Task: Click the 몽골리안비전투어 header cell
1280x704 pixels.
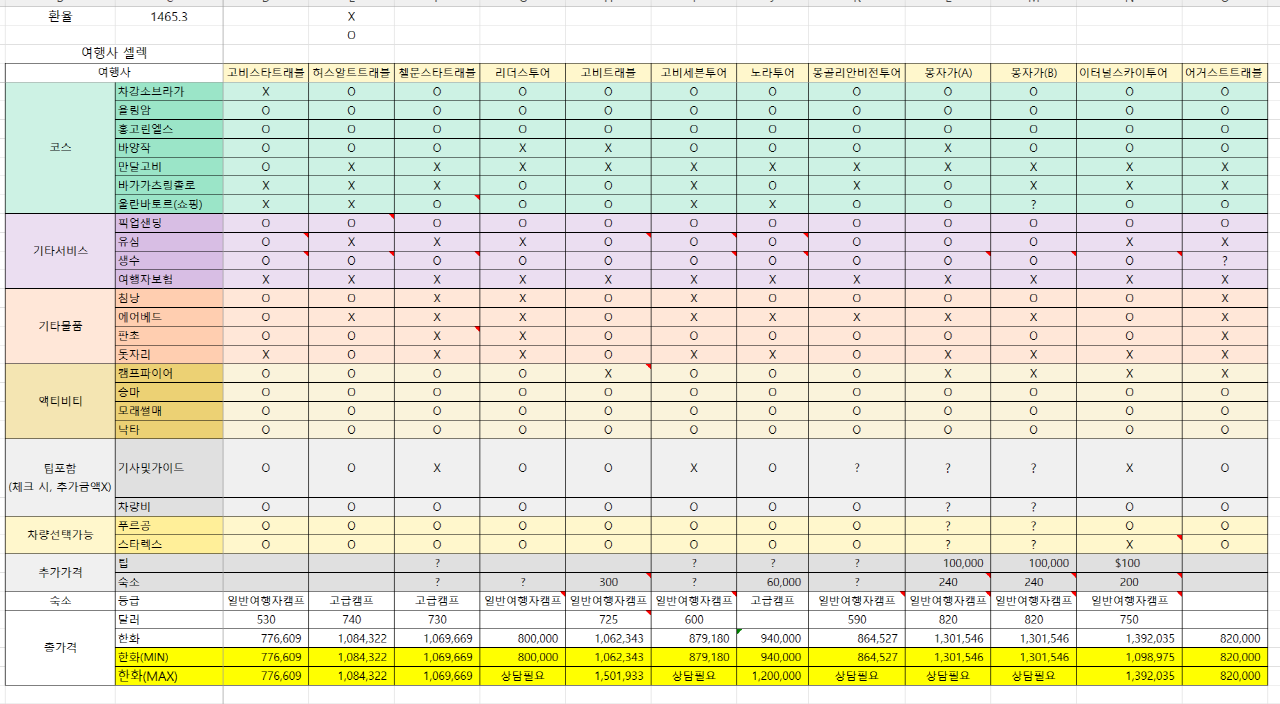Action: pos(857,72)
